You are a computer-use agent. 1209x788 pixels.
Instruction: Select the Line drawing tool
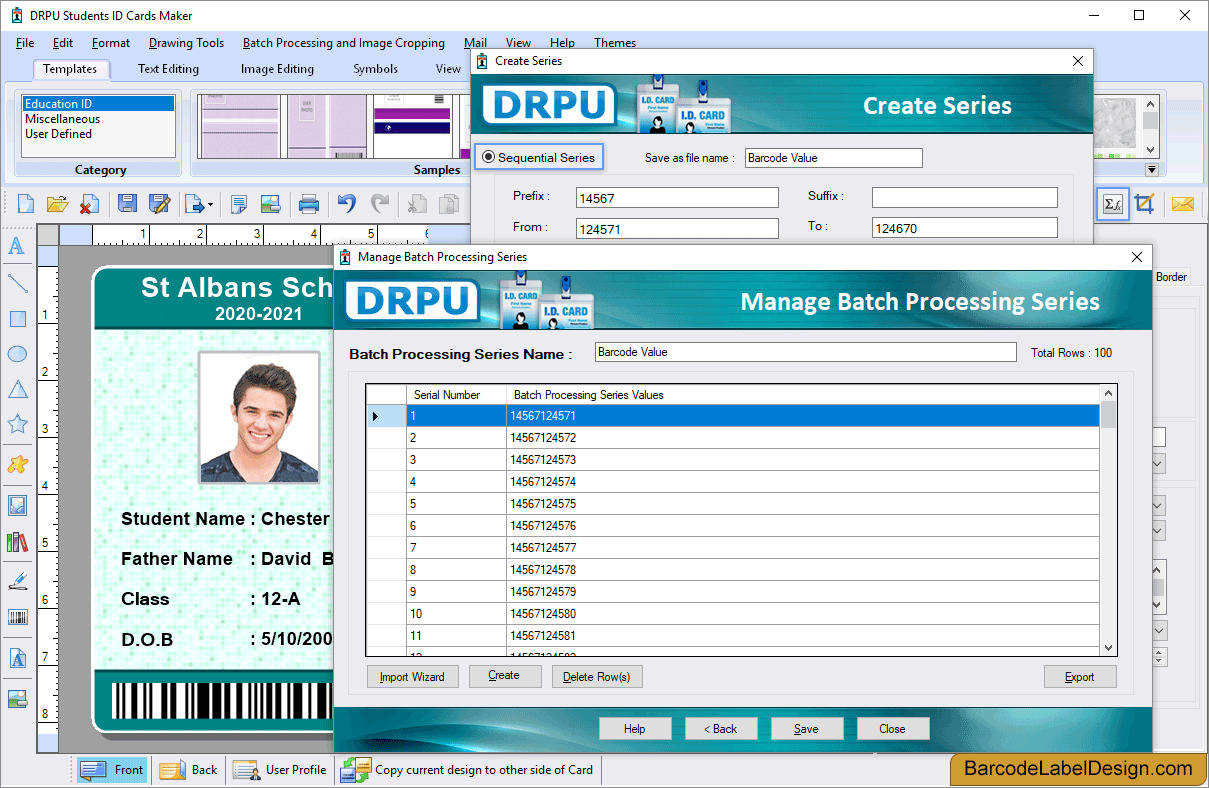(17, 283)
